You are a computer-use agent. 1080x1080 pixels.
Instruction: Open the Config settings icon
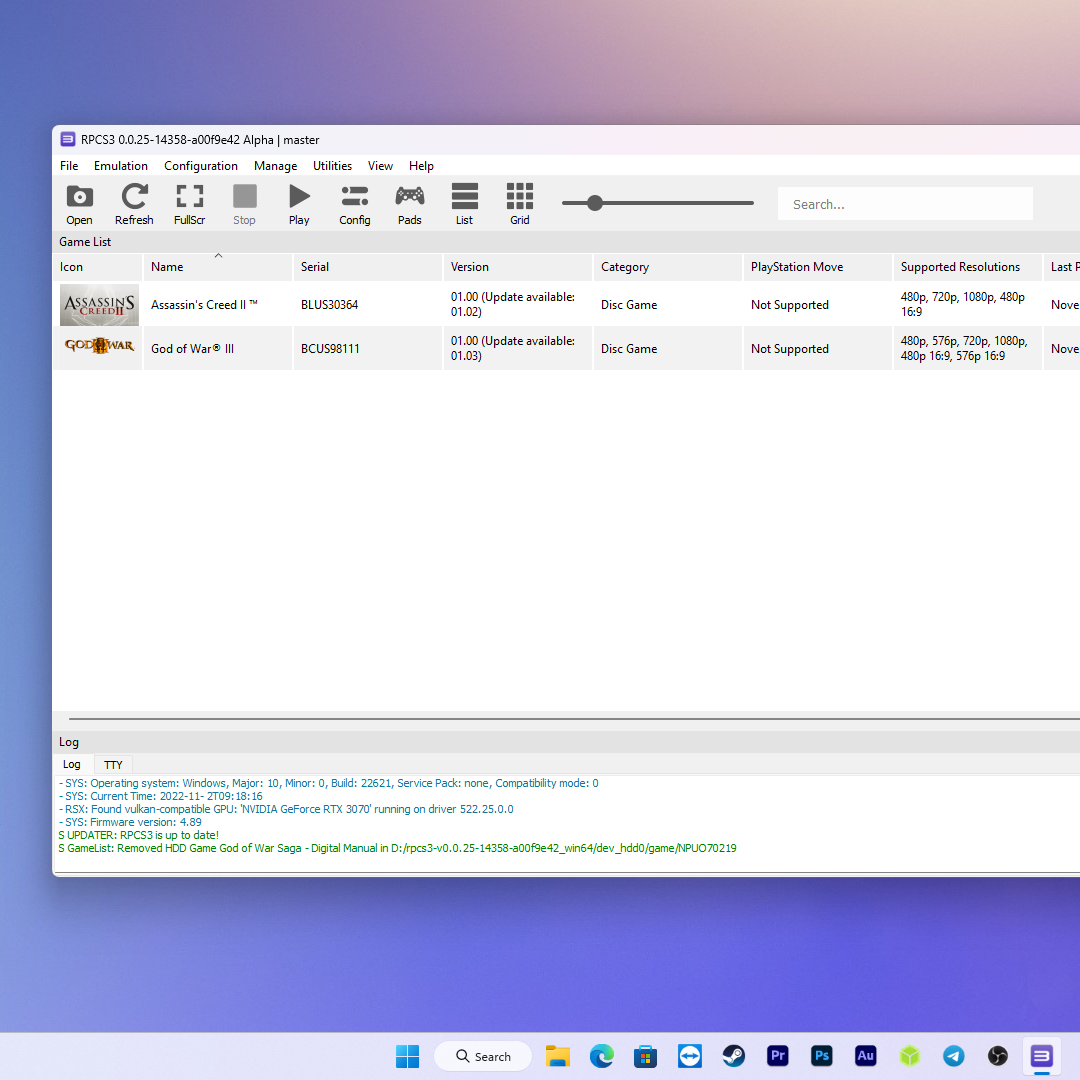pyautogui.click(x=354, y=204)
